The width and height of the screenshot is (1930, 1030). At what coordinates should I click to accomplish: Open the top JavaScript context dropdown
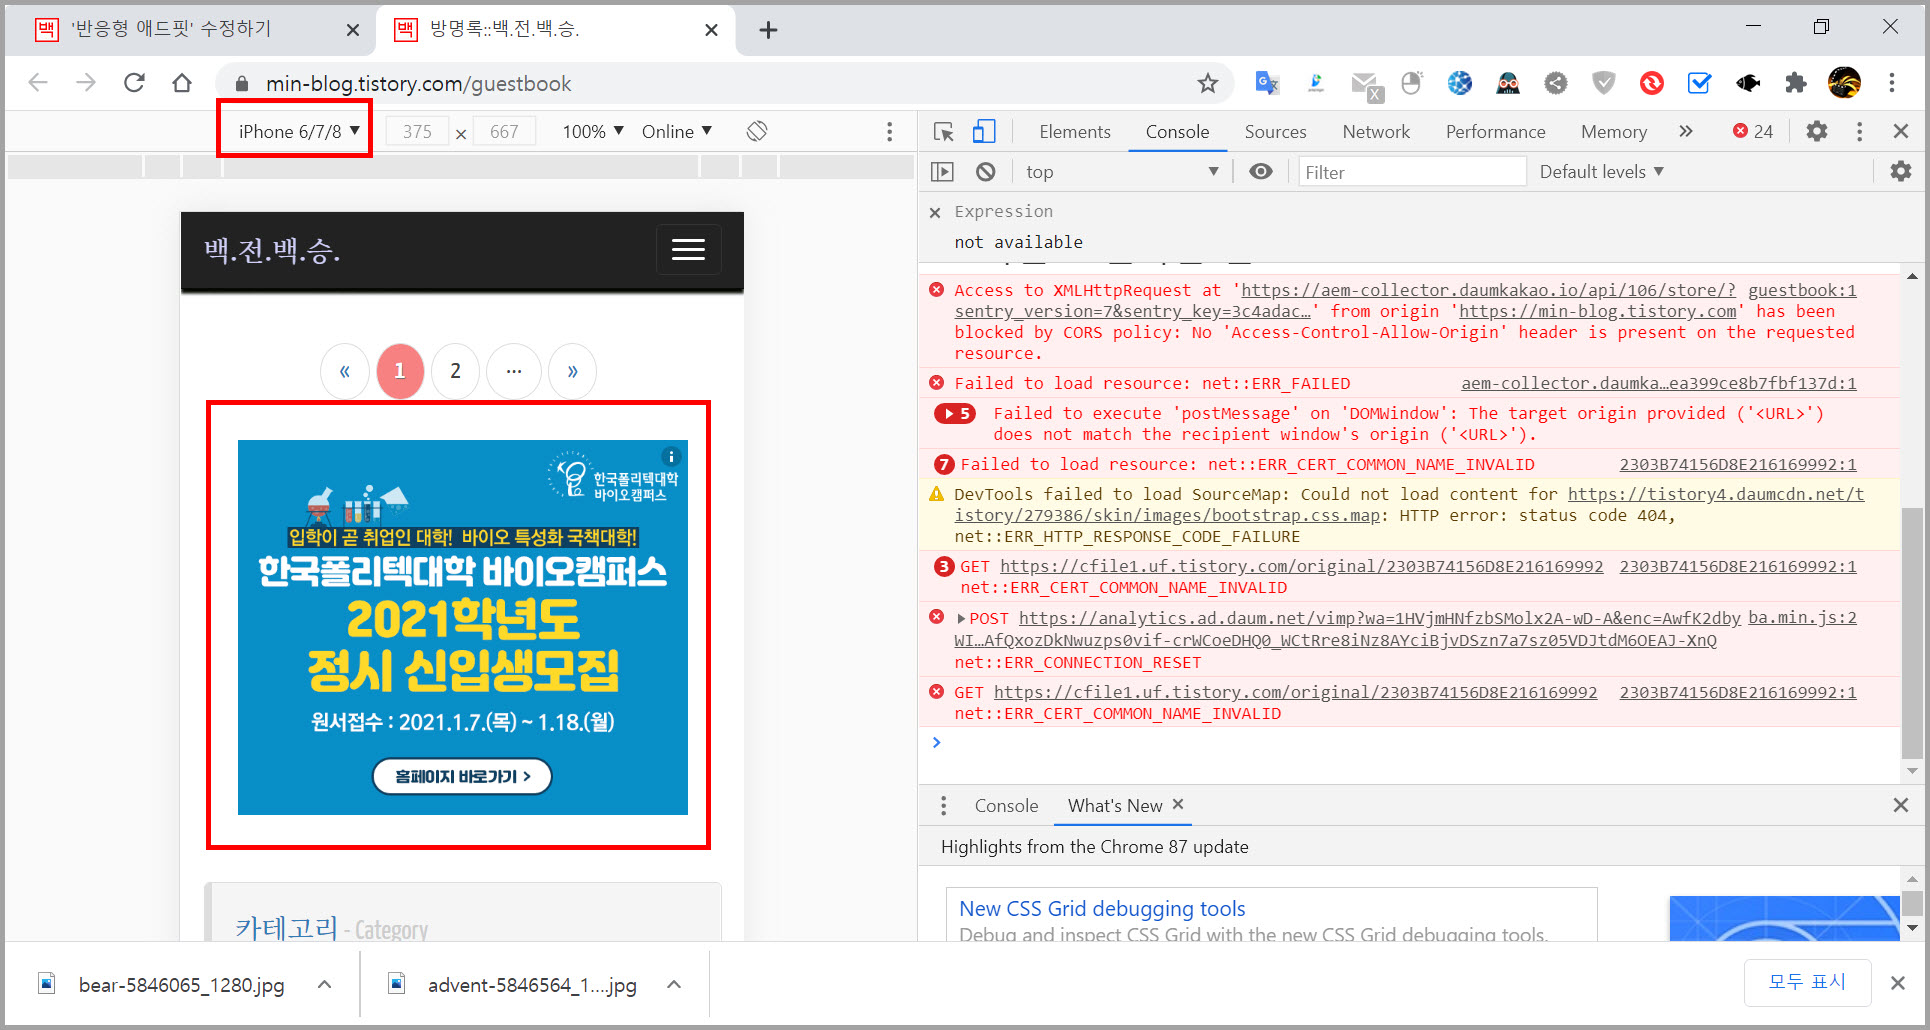point(1121,172)
